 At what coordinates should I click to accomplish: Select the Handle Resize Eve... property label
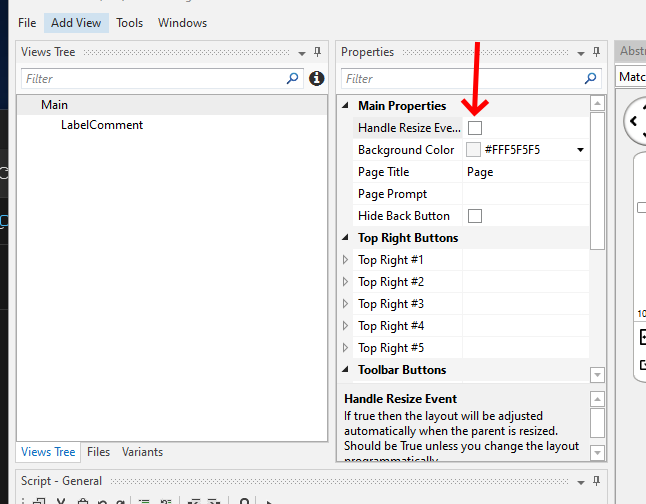[x=408, y=128]
